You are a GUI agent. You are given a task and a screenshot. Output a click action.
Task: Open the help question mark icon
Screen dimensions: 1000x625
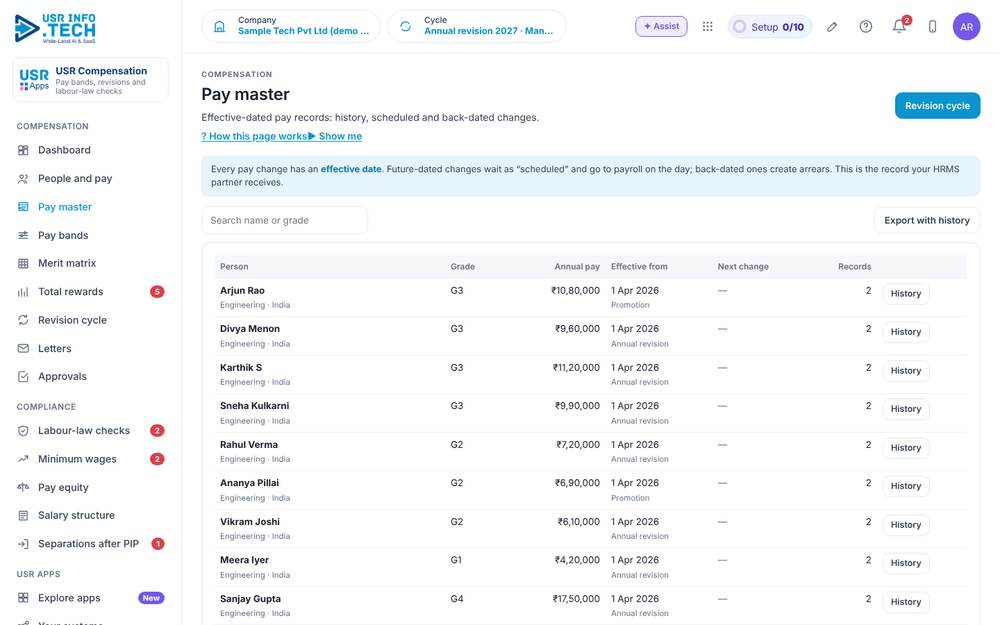pos(865,27)
